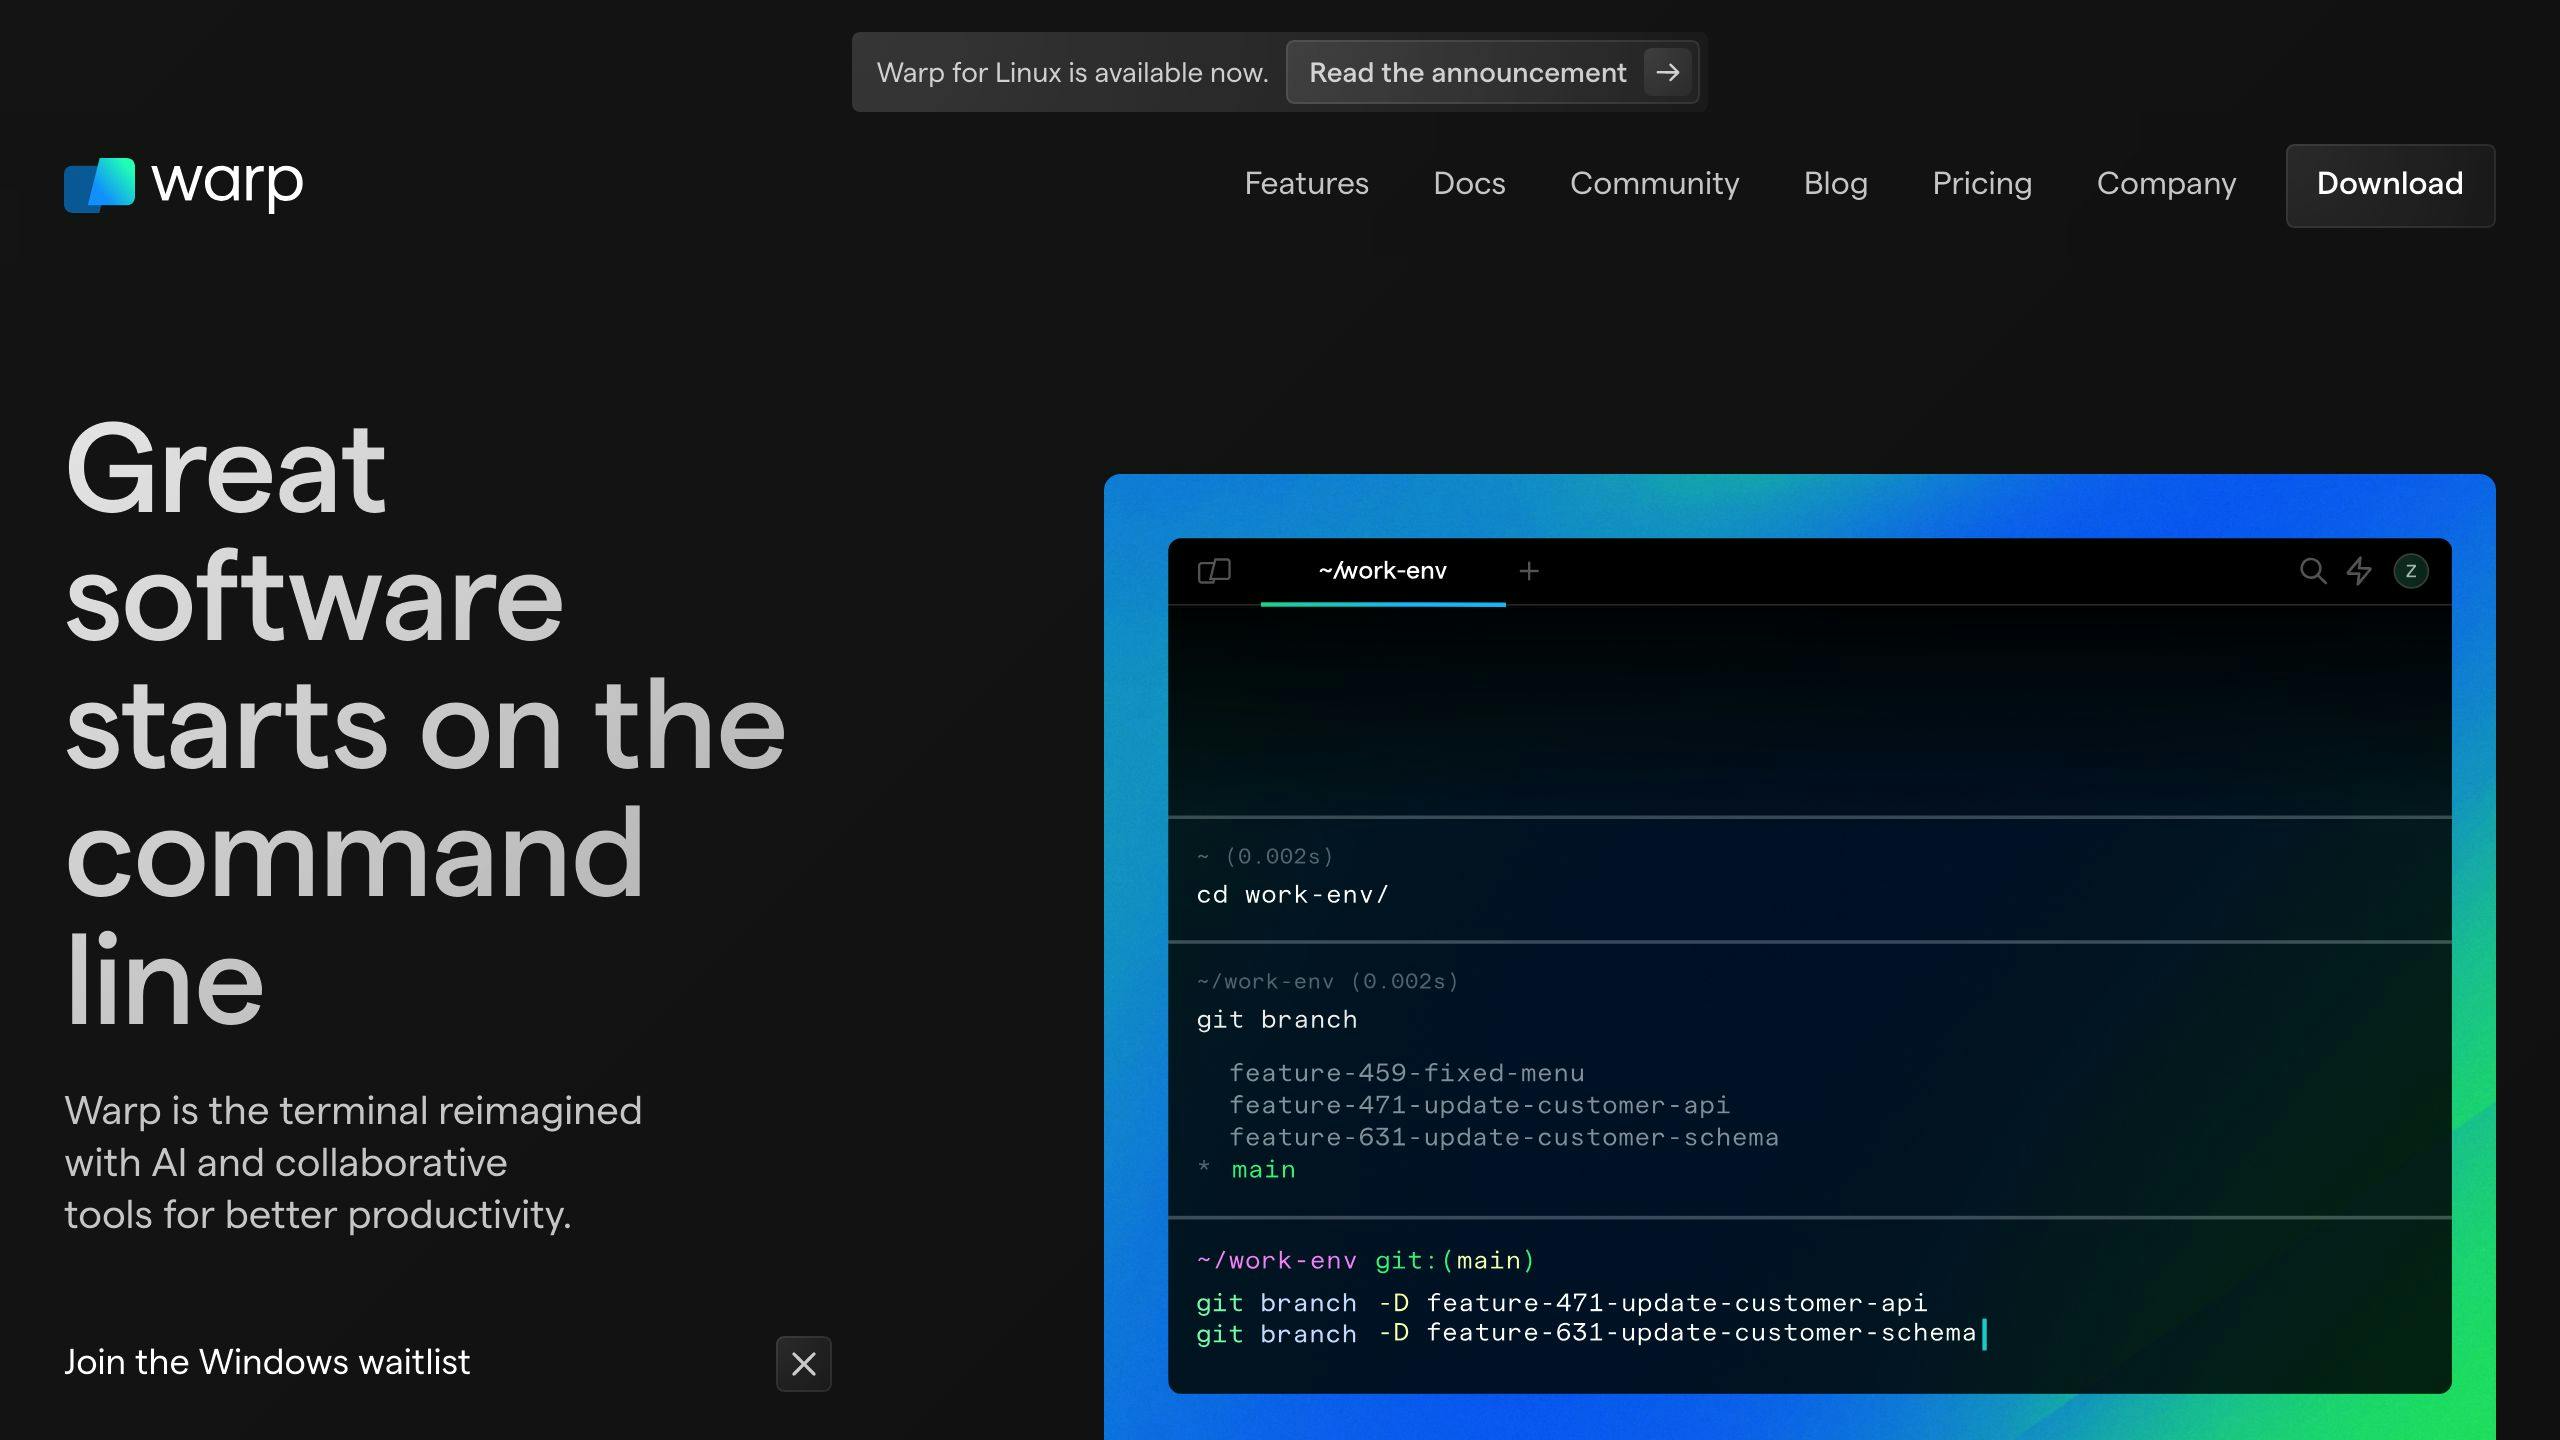Screen dimensions: 2560x1440
Task: Click the Warp AI lightning bolt icon
Action: [2361, 571]
